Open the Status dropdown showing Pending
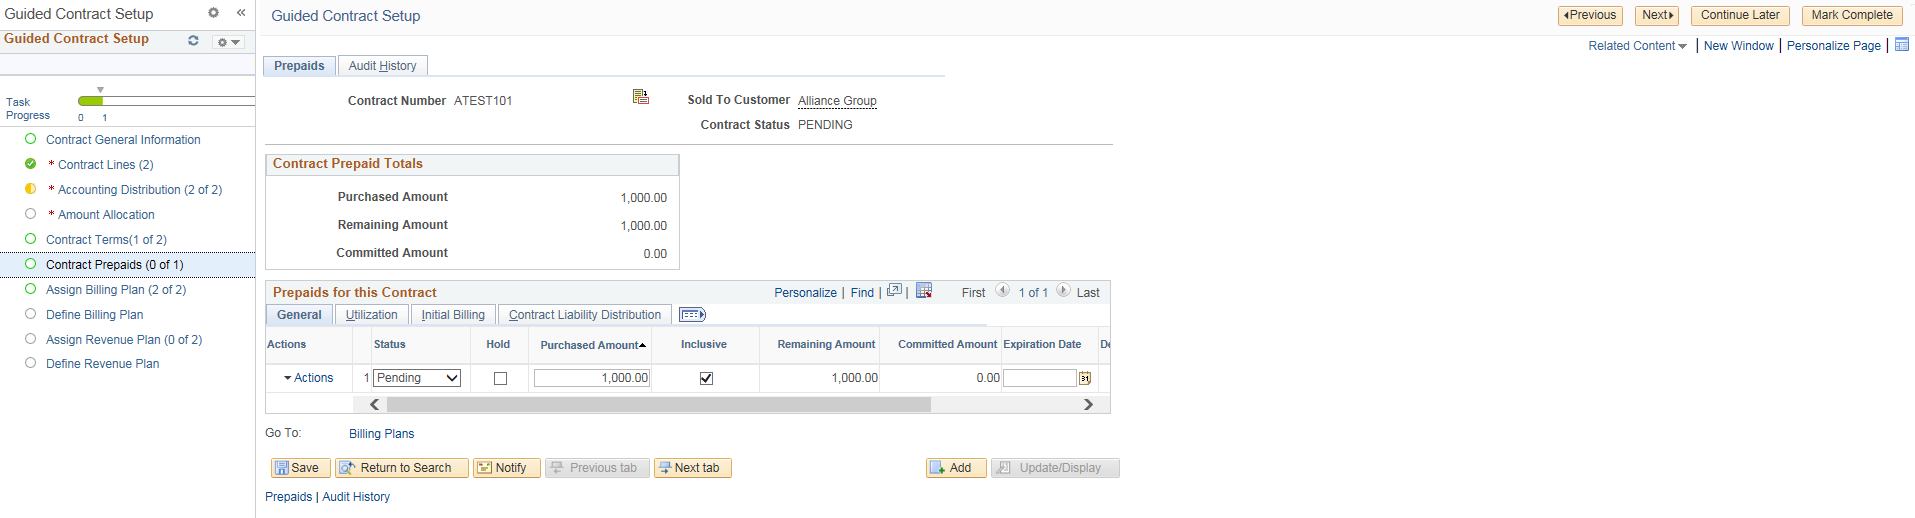 tap(417, 378)
